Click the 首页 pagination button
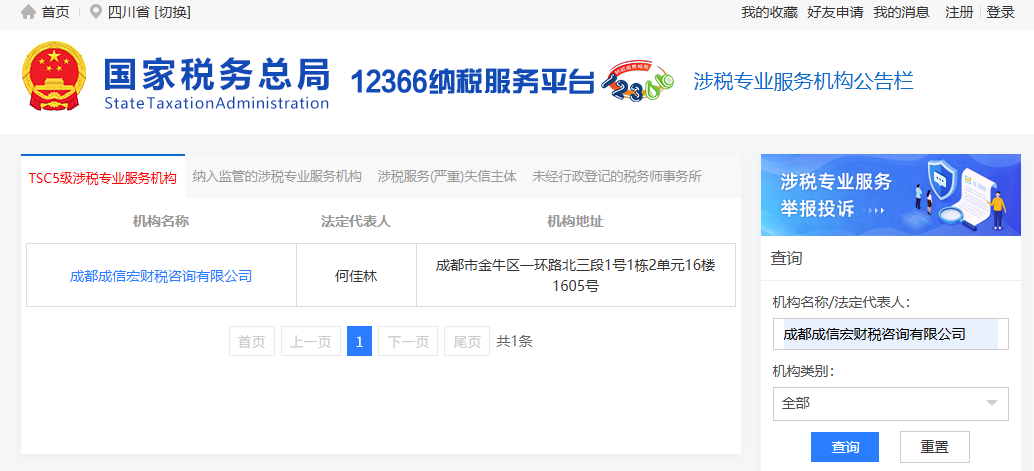Screen dimensions: 1034x471 [x=252, y=341]
